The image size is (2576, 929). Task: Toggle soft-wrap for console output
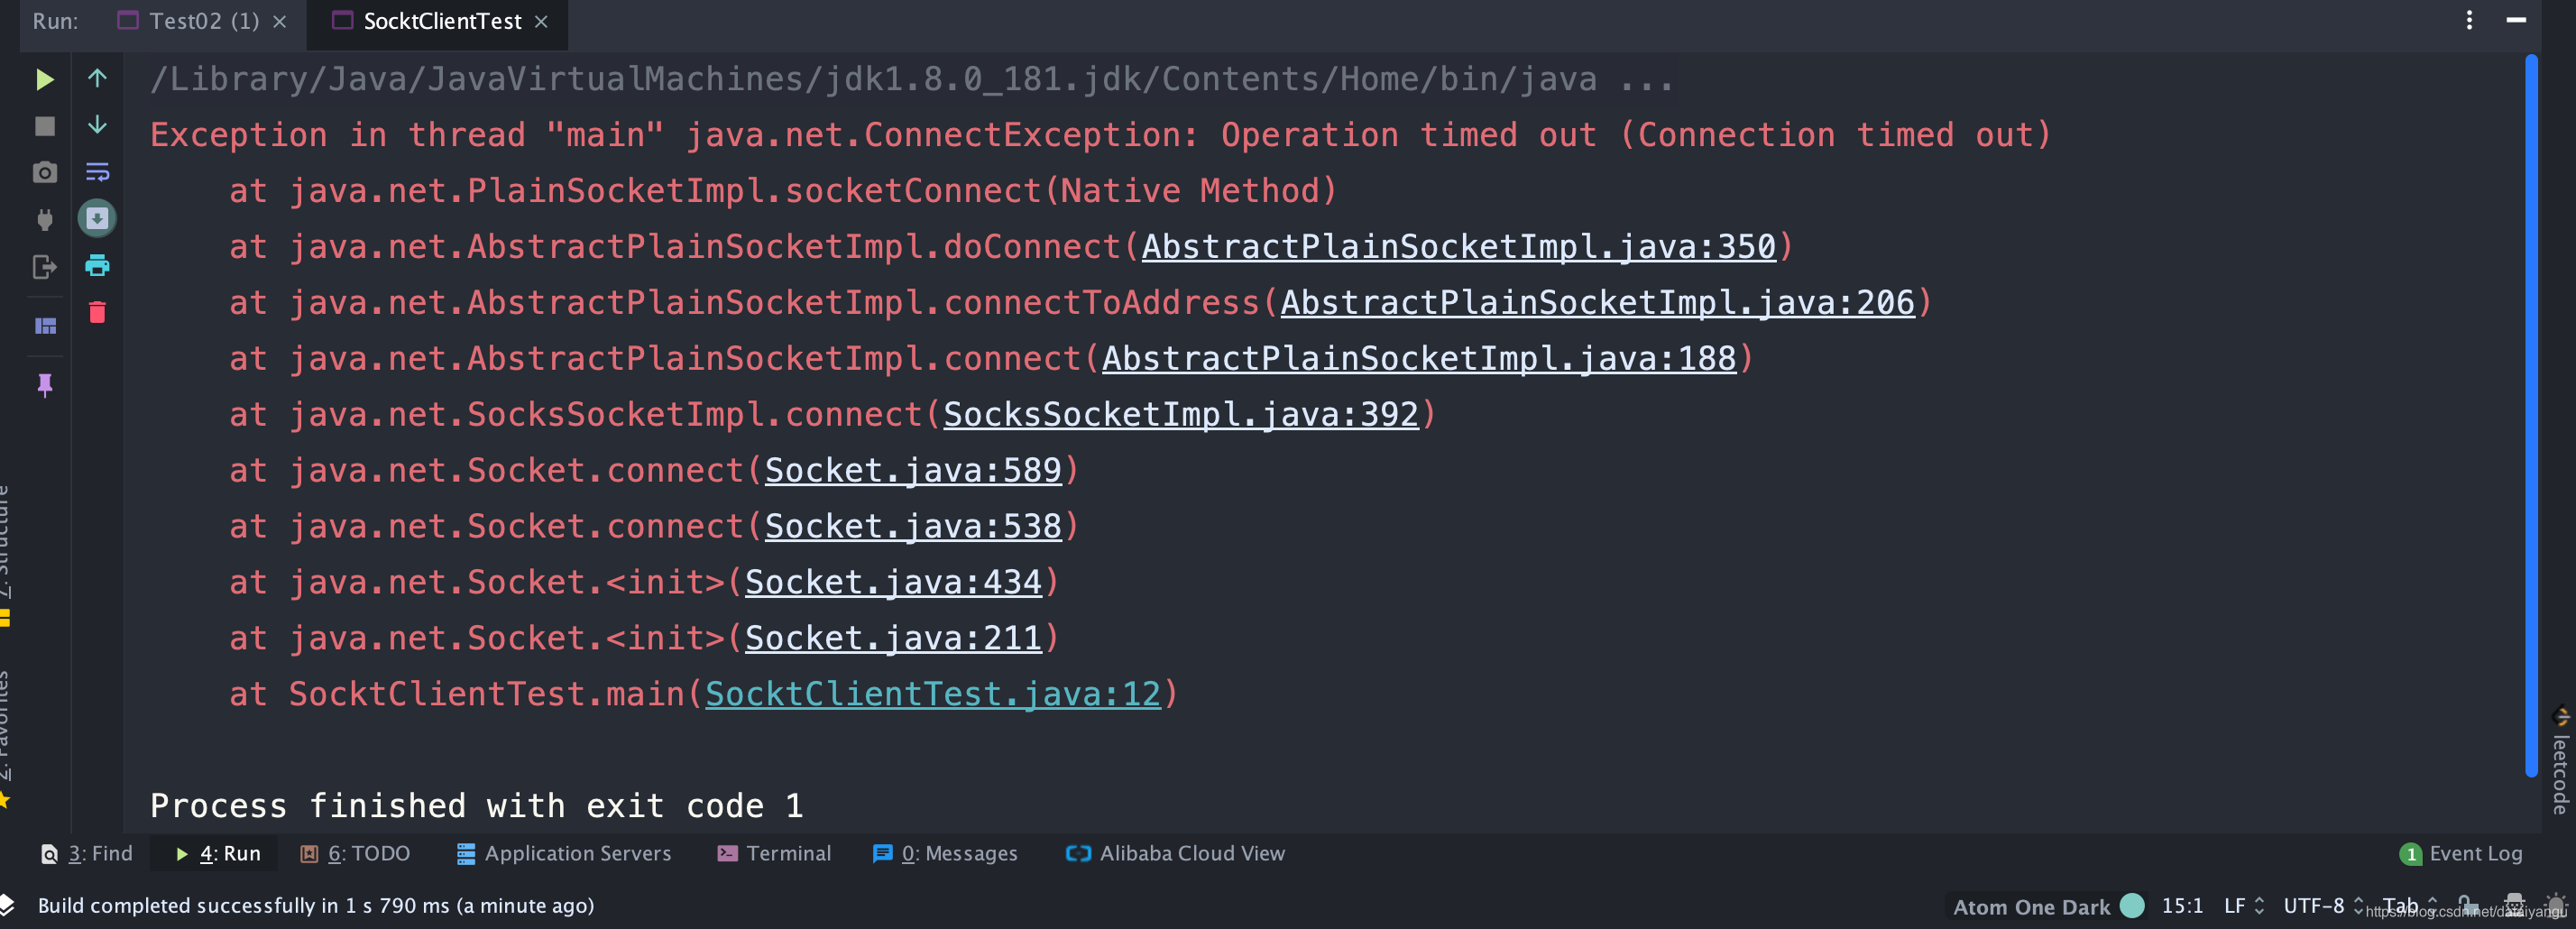[x=97, y=172]
